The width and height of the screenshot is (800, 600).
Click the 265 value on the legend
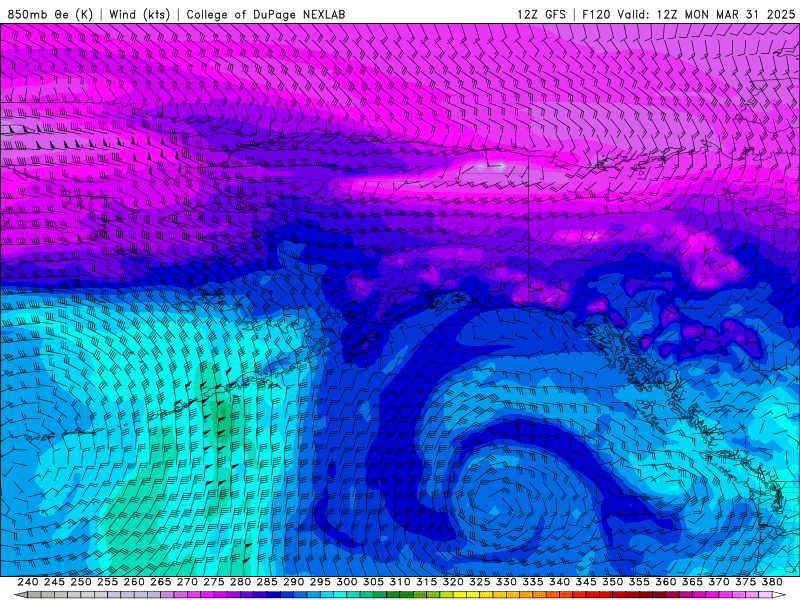(160, 582)
